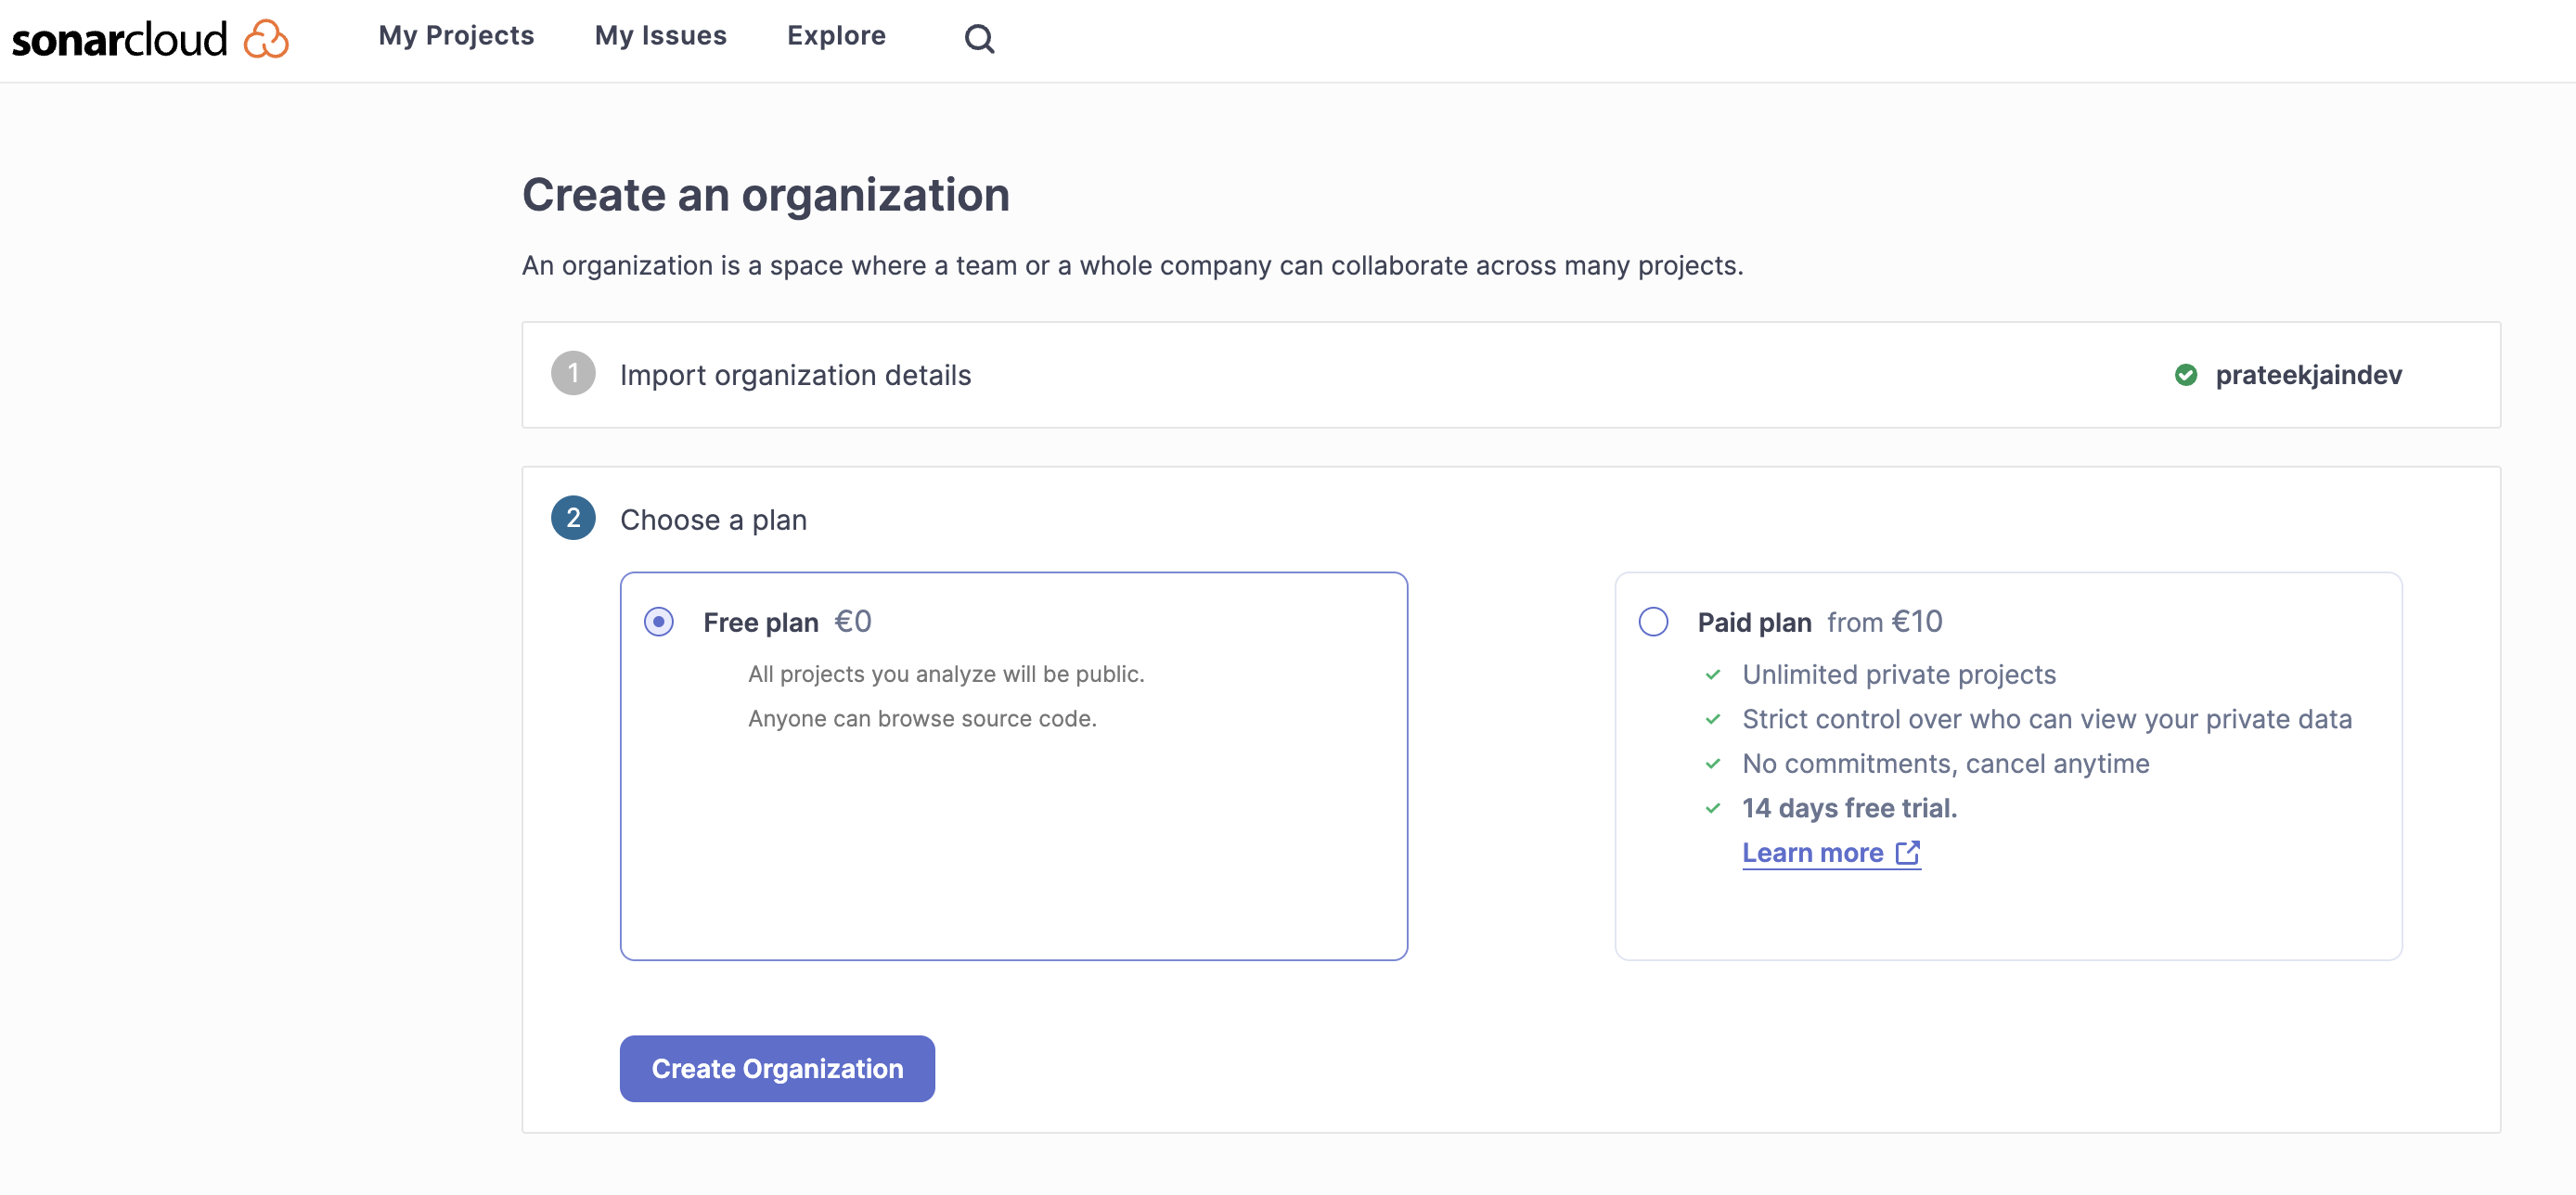2576x1195 pixels.
Task: Click the step 1 number badge
Action: 573,373
